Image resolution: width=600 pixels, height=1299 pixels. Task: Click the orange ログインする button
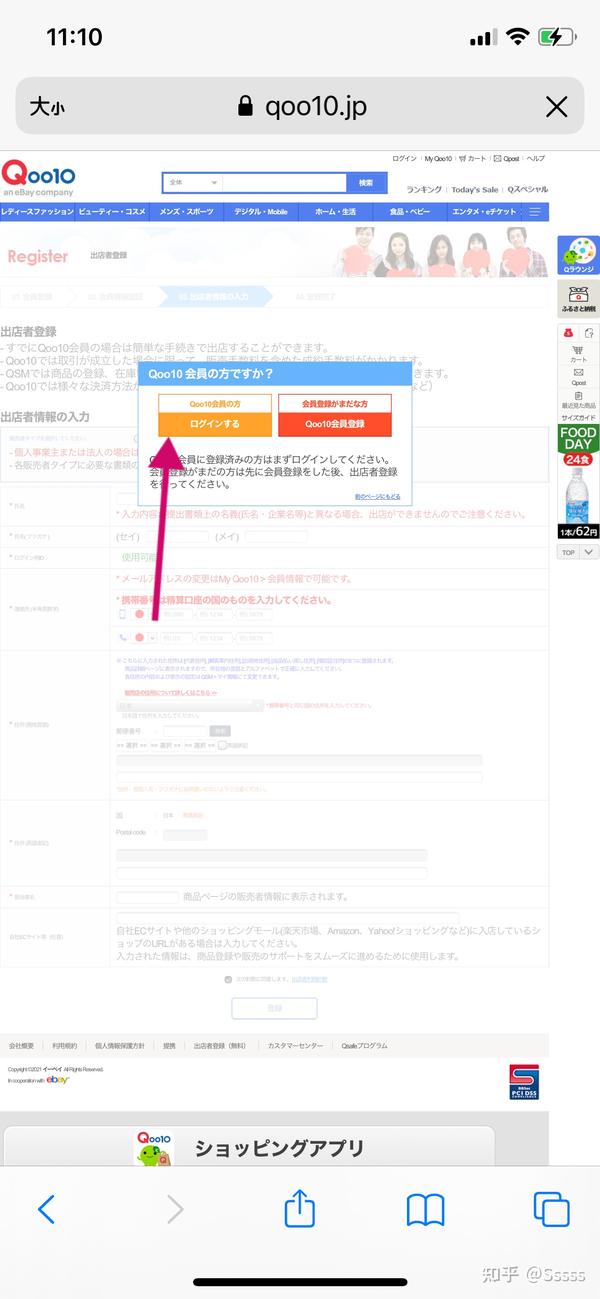(215, 424)
